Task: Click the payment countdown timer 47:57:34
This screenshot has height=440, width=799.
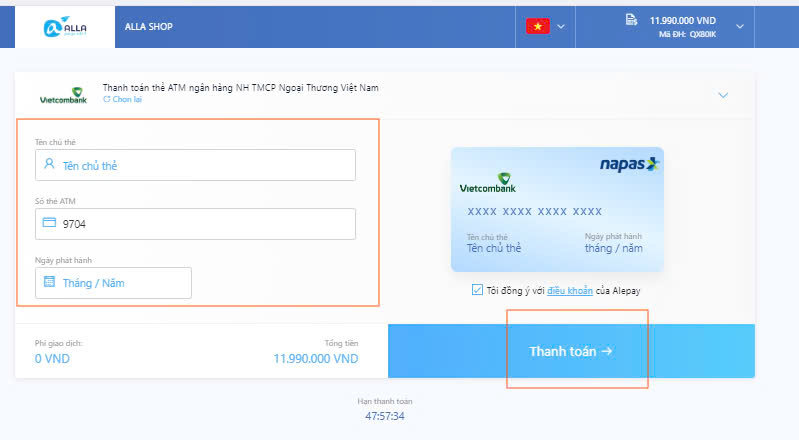Action: [x=385, y=416]
